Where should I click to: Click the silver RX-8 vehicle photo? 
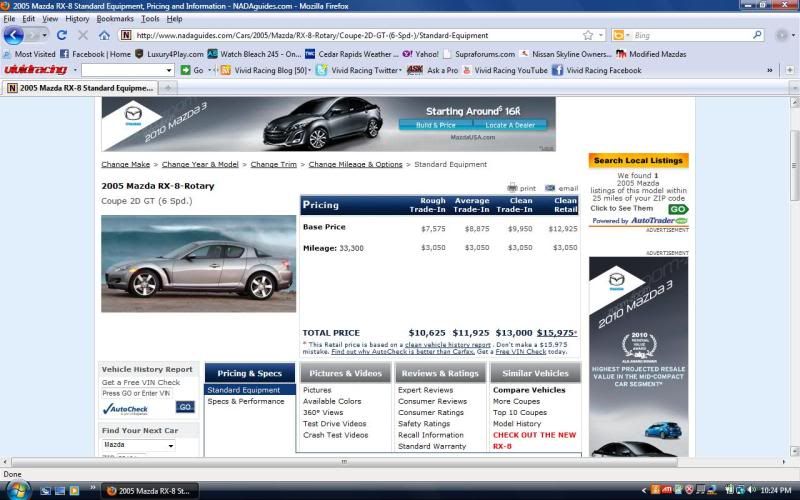tap(198, 263)
